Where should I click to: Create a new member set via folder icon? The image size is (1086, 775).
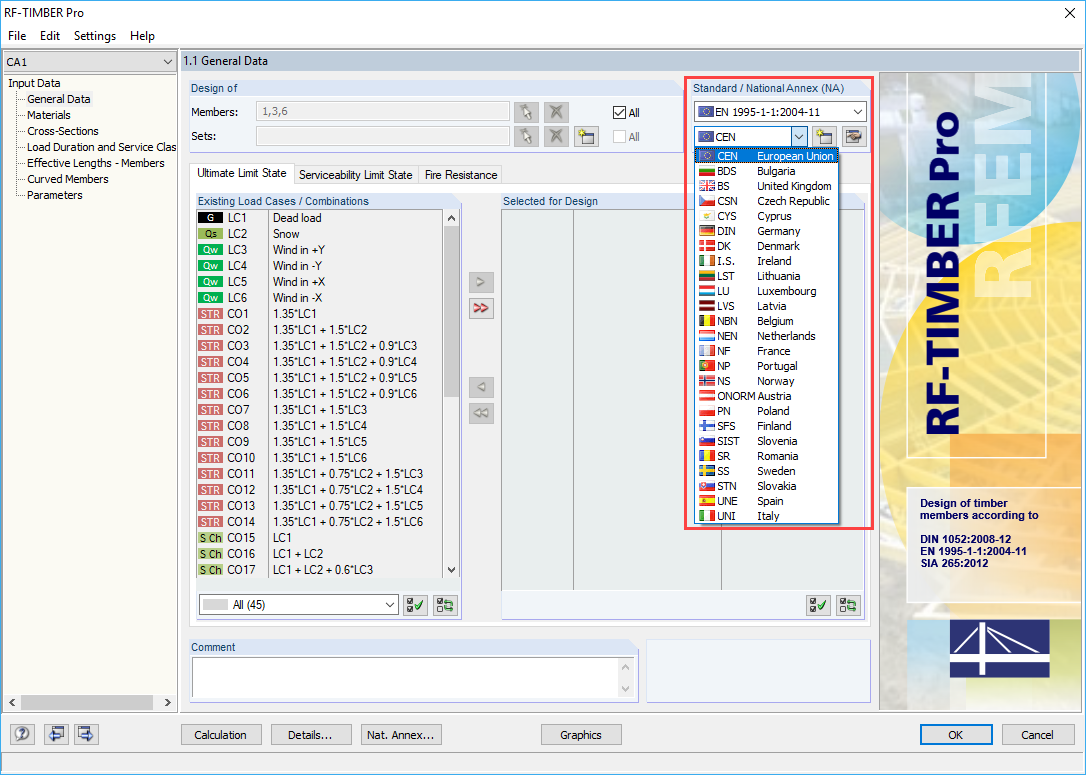tap(586, 136)
